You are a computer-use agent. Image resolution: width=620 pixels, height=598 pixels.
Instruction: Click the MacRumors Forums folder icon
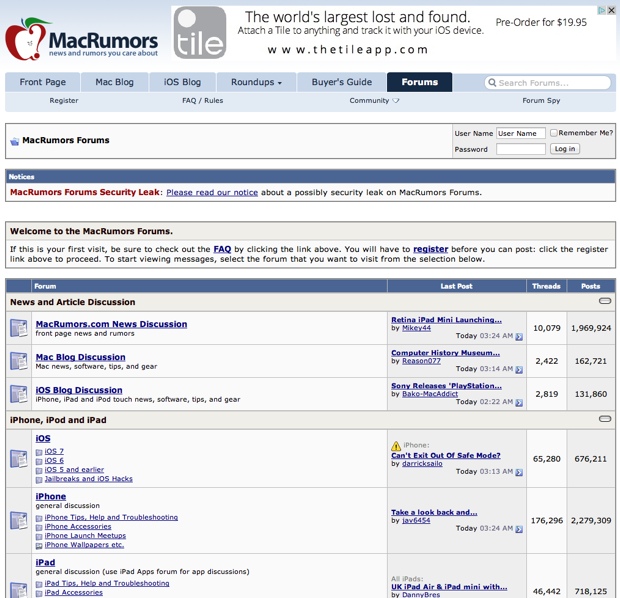click(x=15, y=141)
